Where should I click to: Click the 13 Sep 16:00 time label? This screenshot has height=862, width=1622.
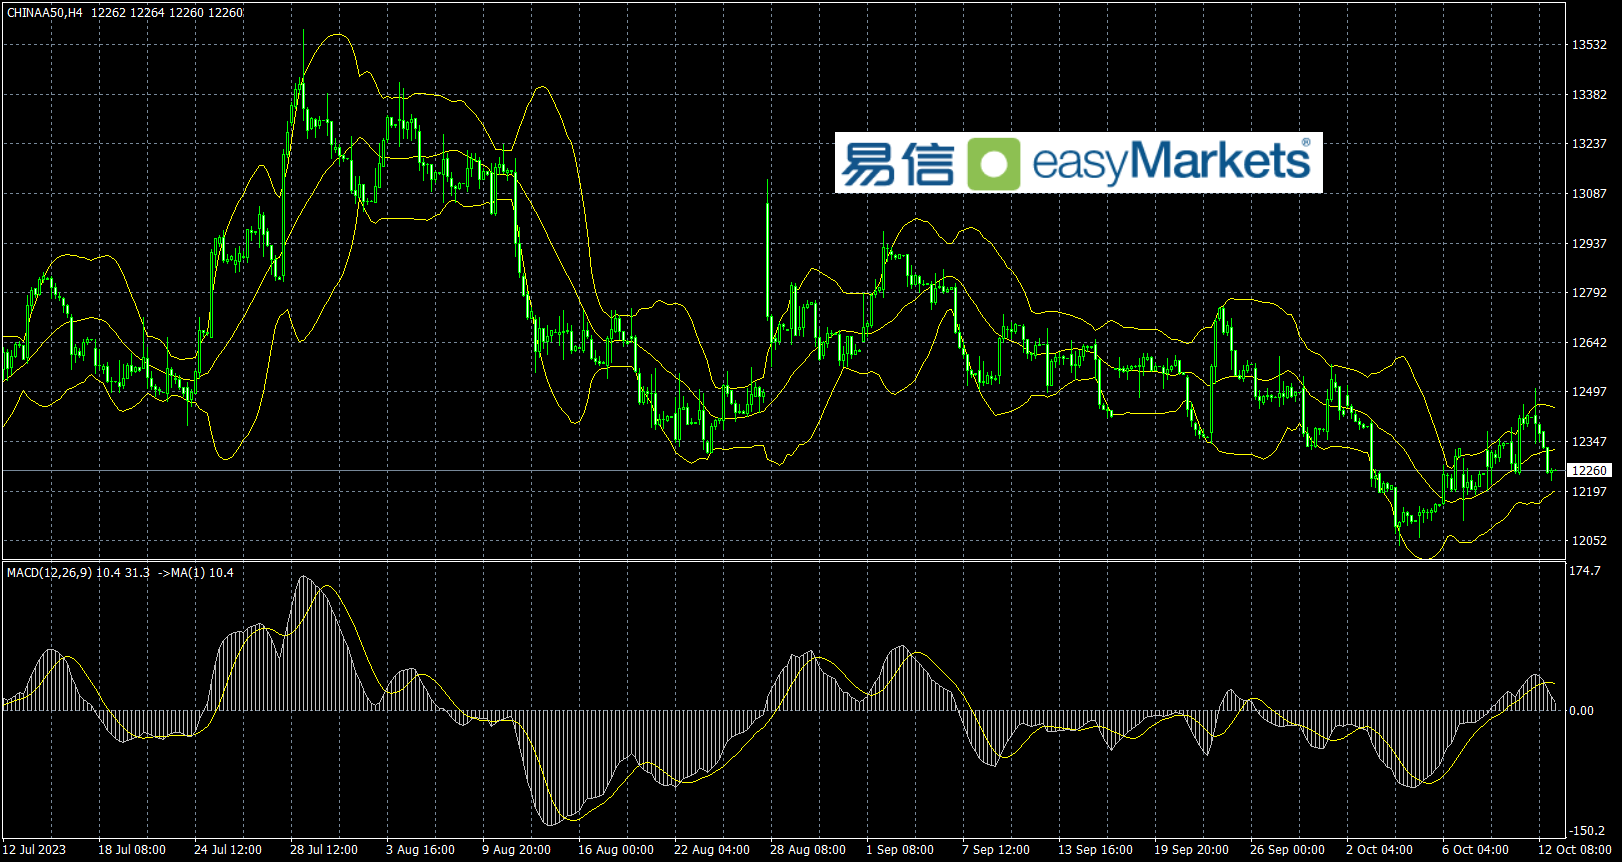coord(1096,850)
